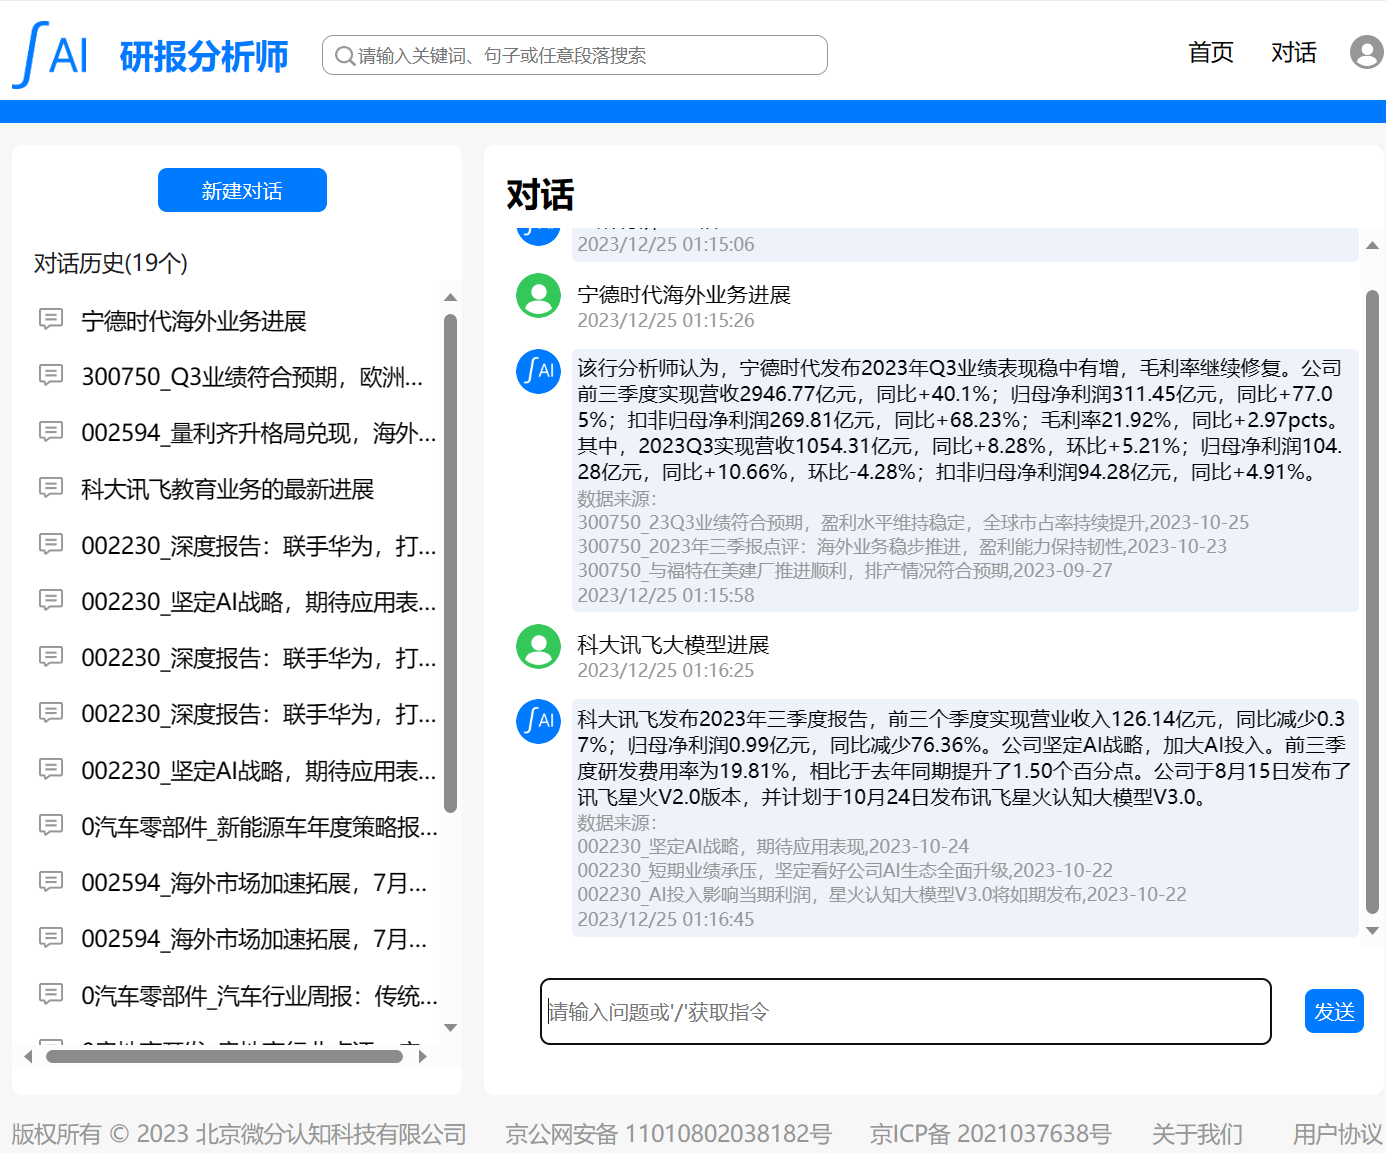Click timestamp 2023/12/25 01:16:45
The image size is (1386, 1153).
pos(666,919)
